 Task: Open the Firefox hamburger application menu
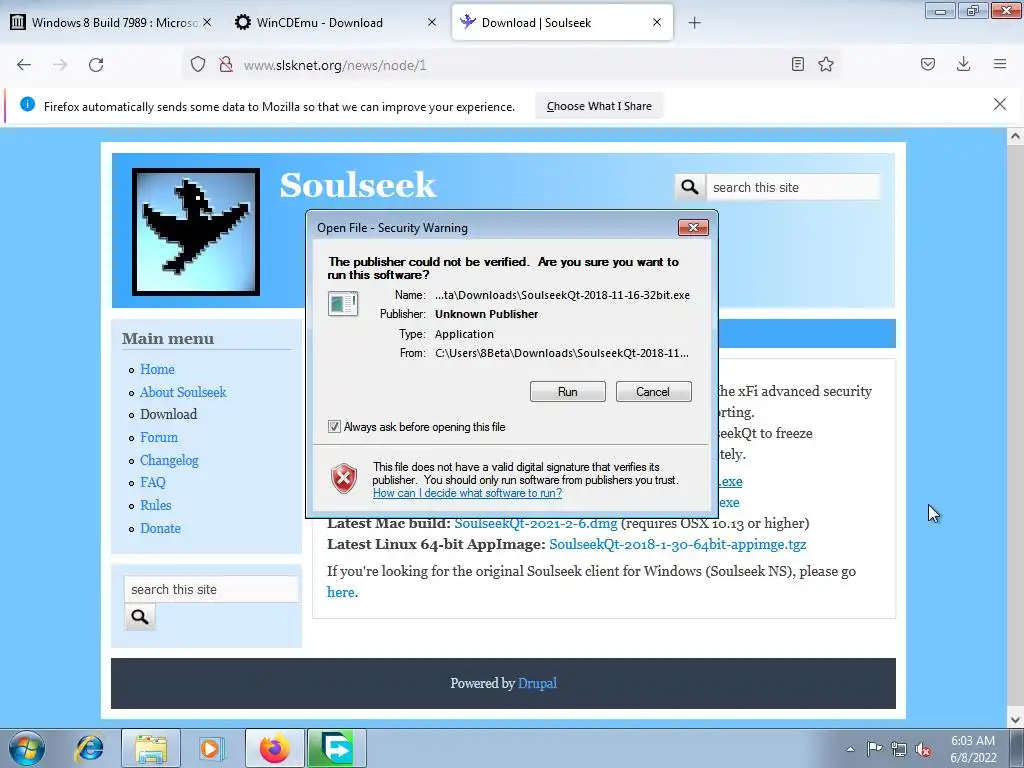click(1000, 64)
